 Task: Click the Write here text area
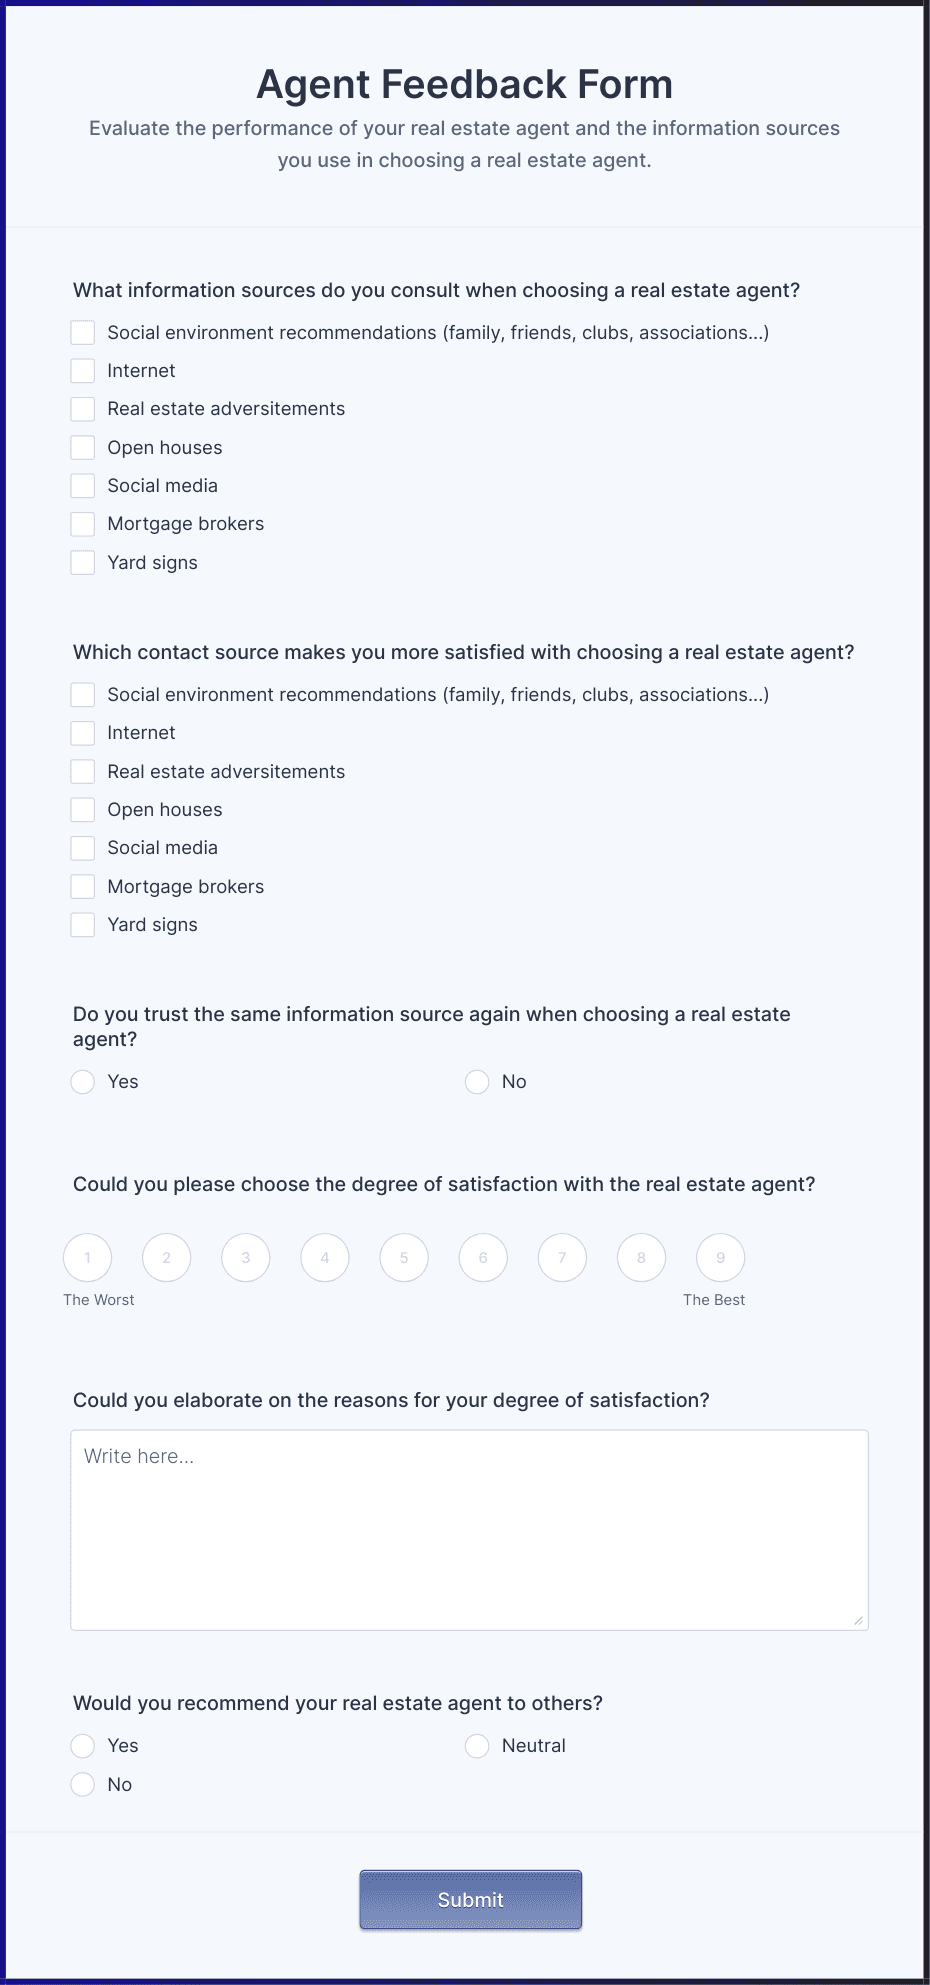(x=469, y=1530)
